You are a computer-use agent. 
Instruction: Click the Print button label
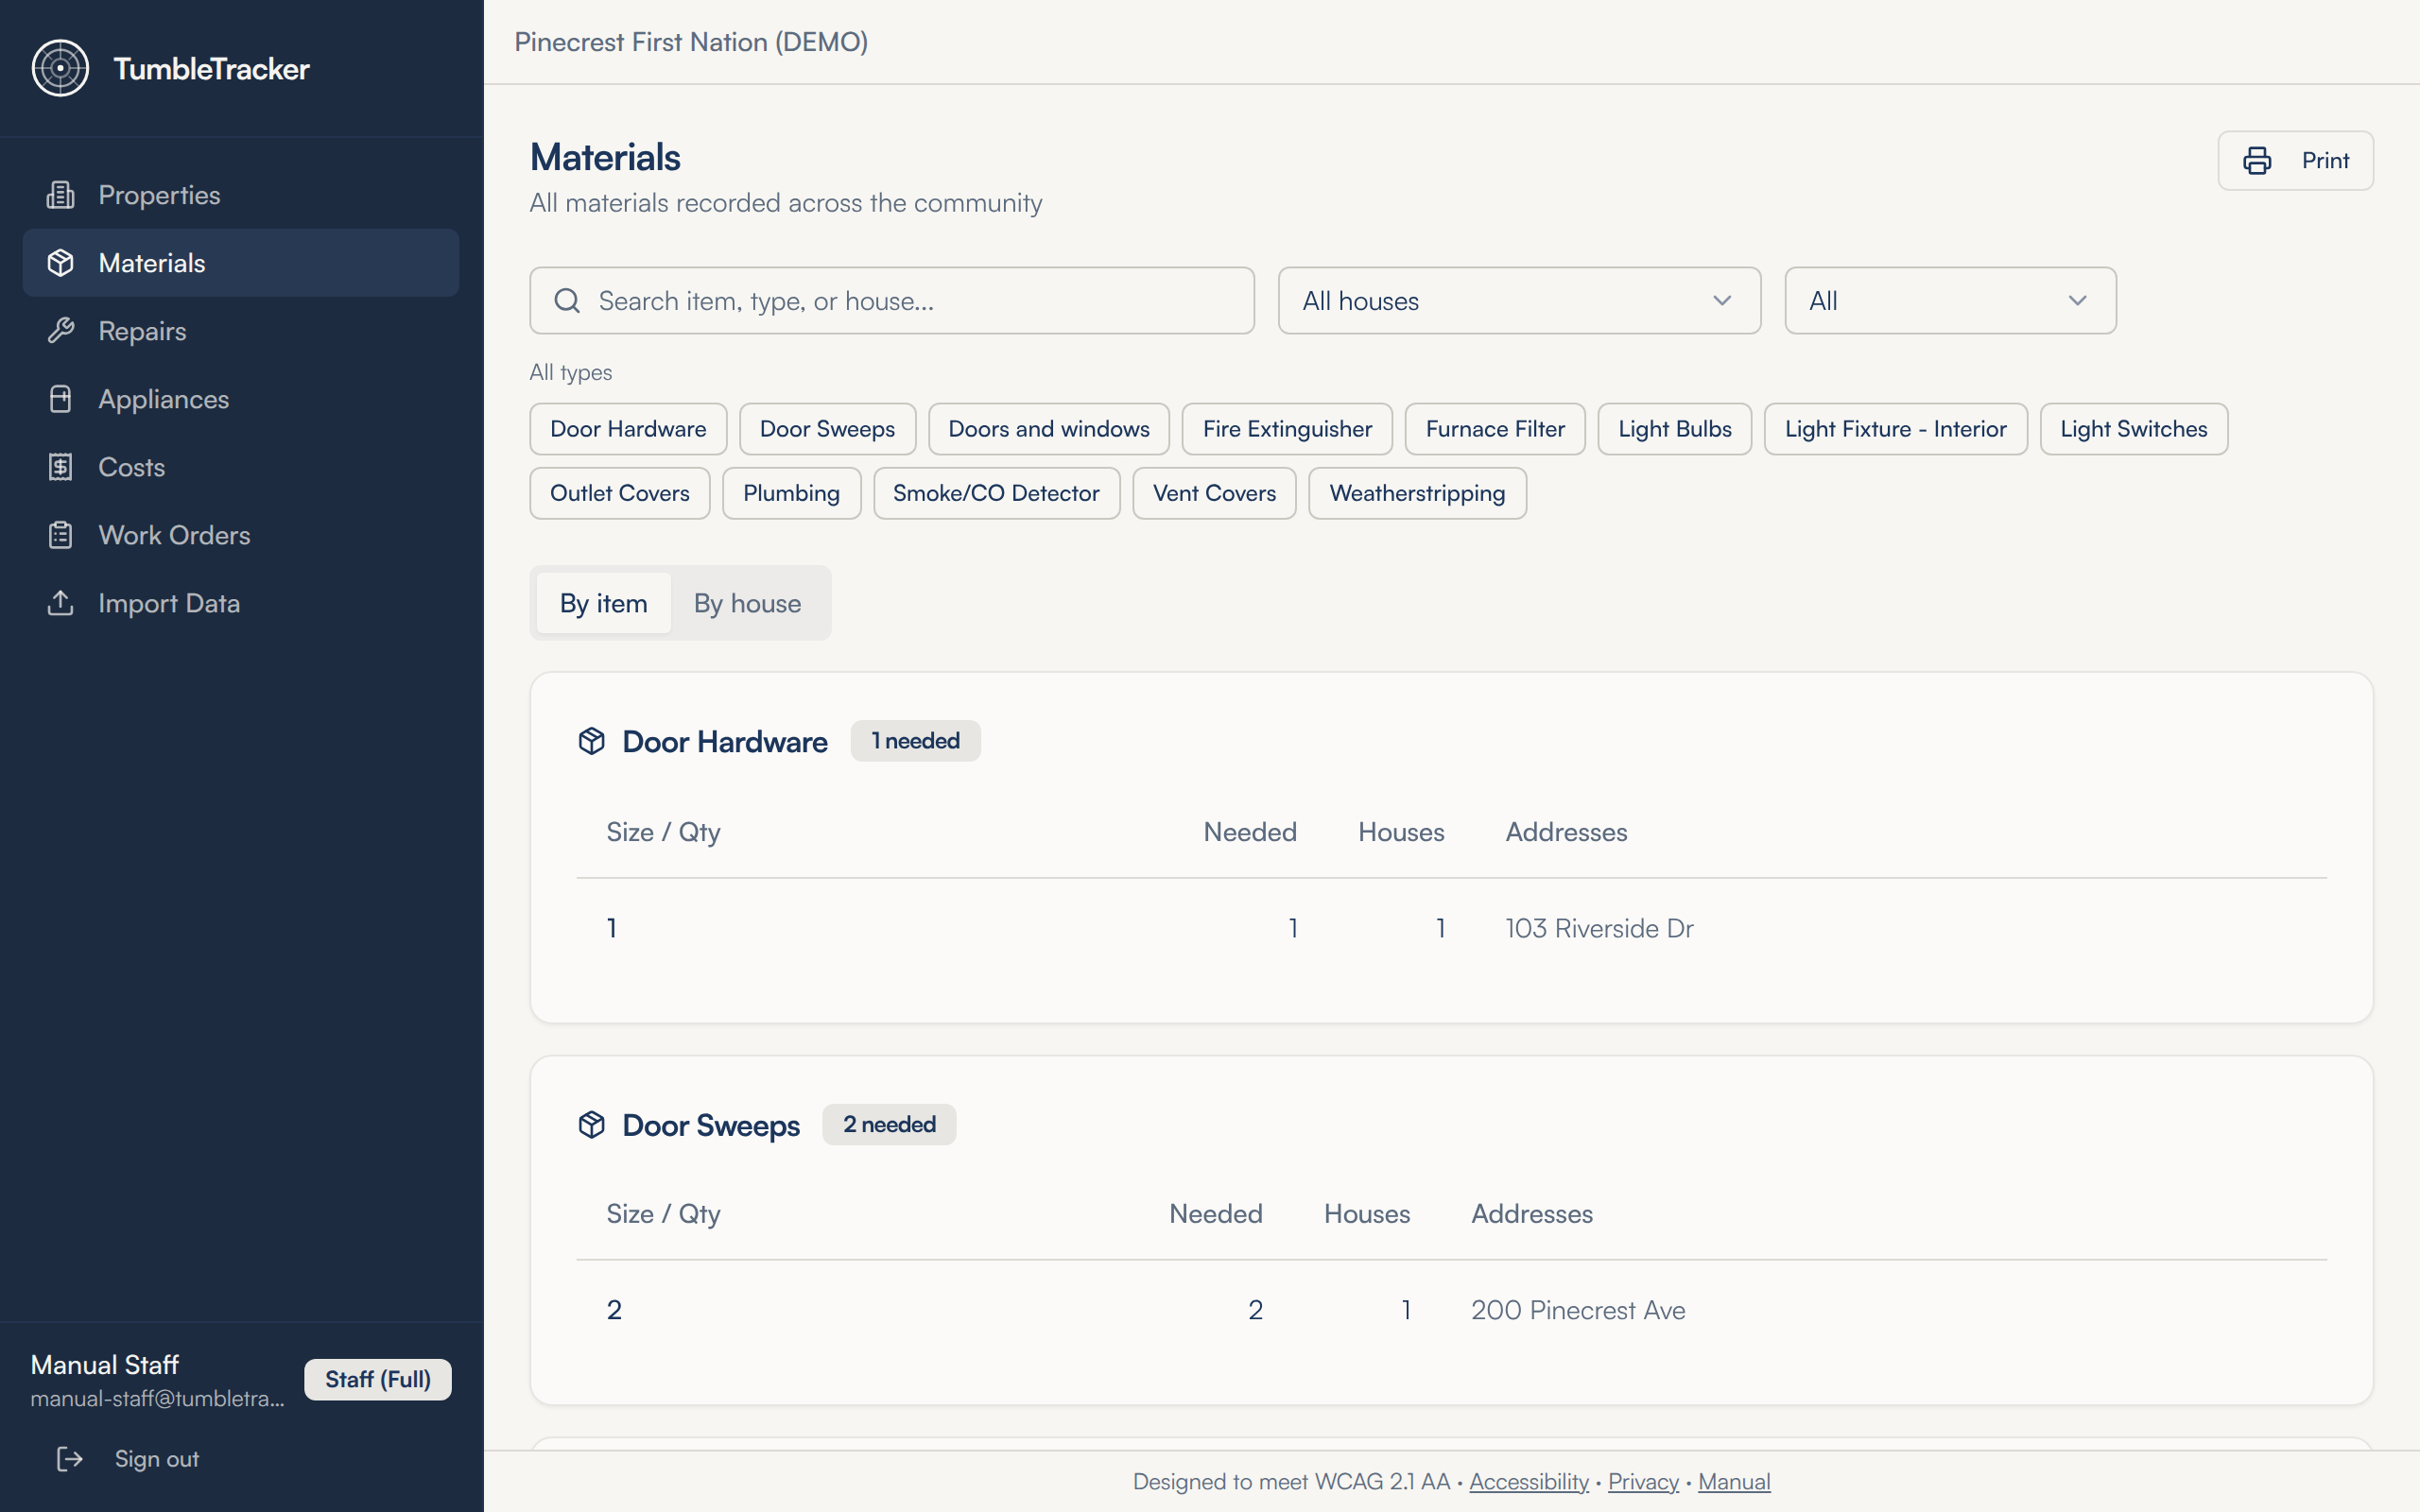(2325, 161)
